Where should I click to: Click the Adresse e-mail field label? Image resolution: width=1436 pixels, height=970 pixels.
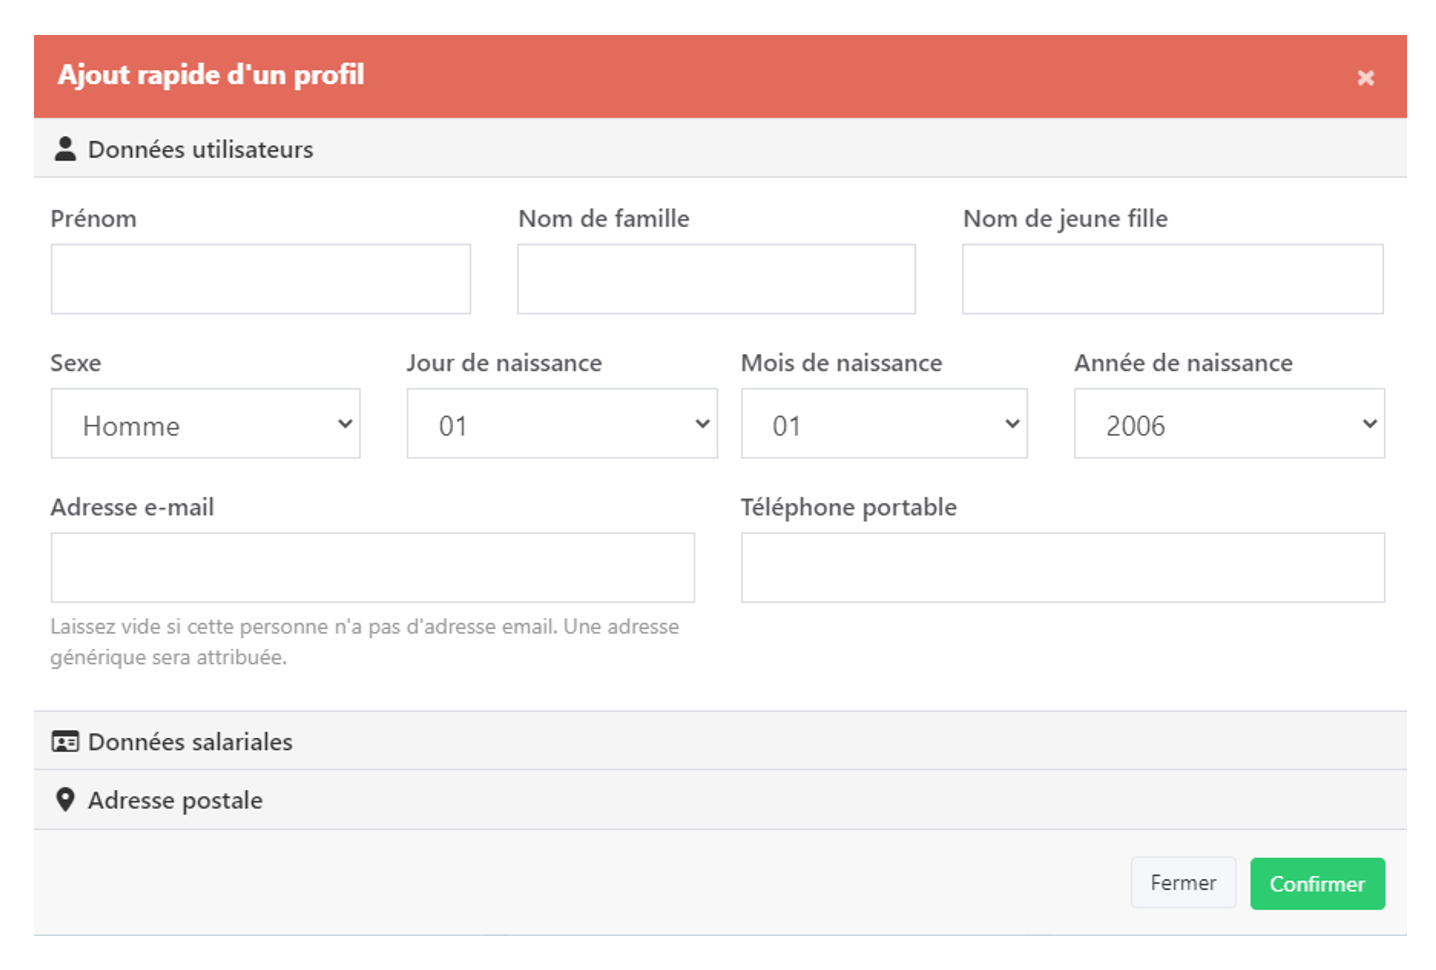pos(132,507)
